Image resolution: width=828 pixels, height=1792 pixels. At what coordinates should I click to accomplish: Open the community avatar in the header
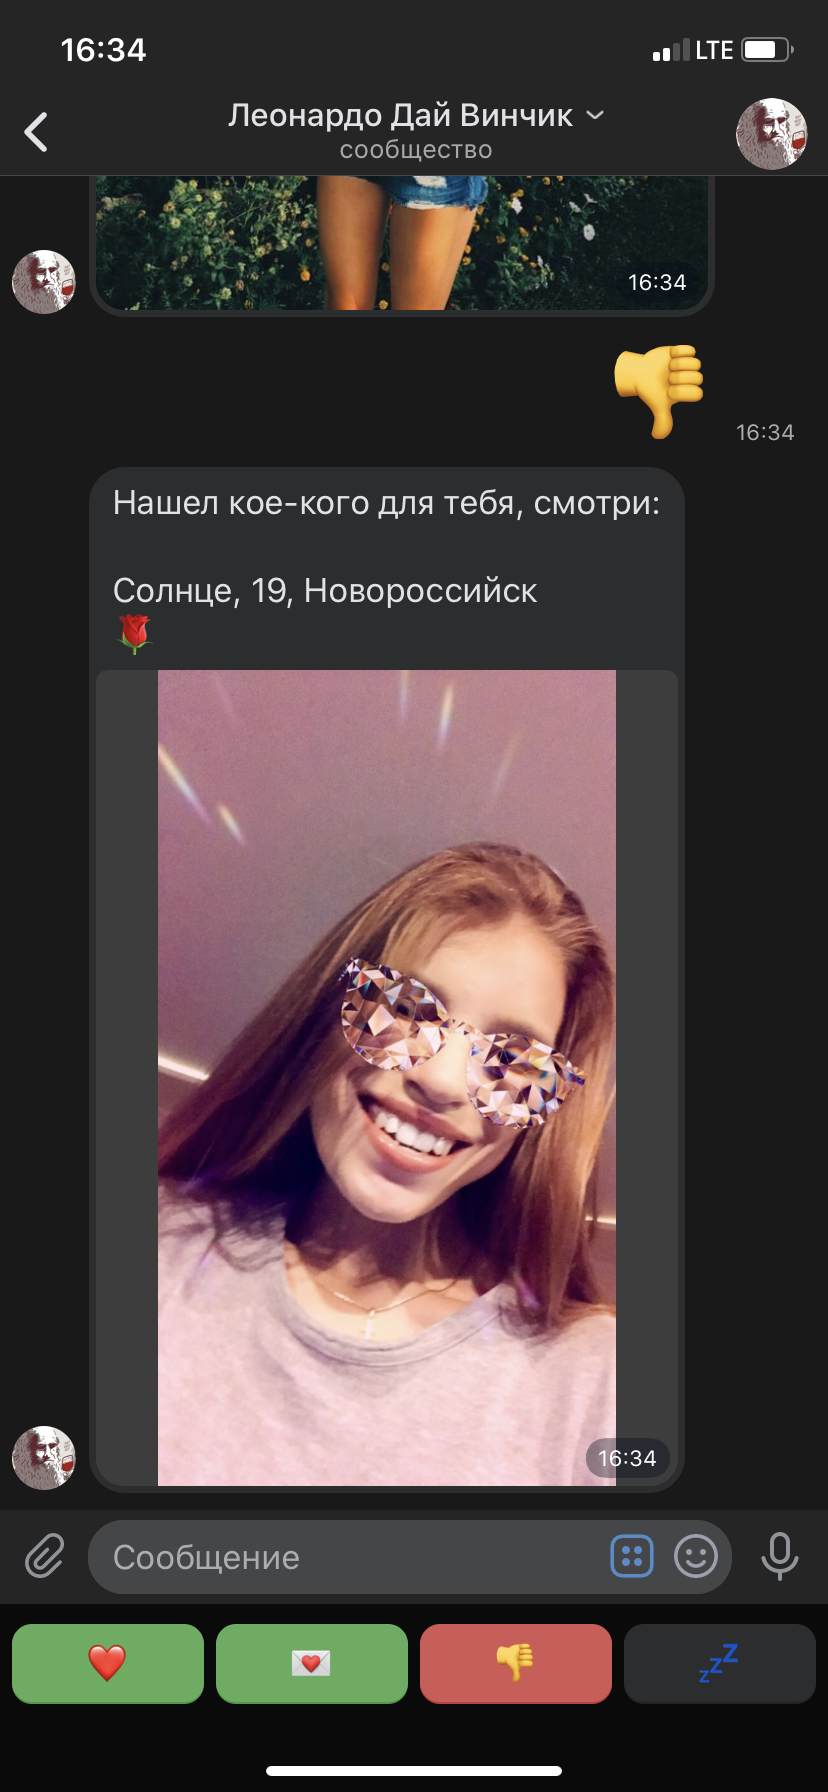pos(771,133)
